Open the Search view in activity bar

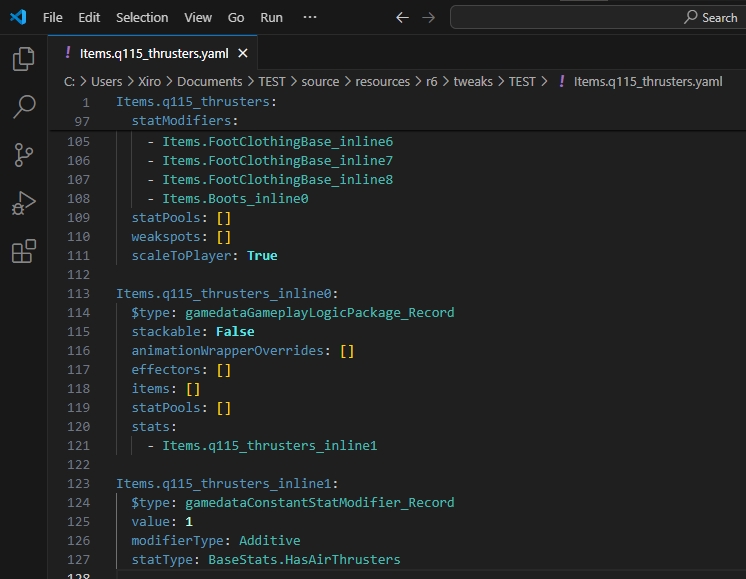point(23,107)
